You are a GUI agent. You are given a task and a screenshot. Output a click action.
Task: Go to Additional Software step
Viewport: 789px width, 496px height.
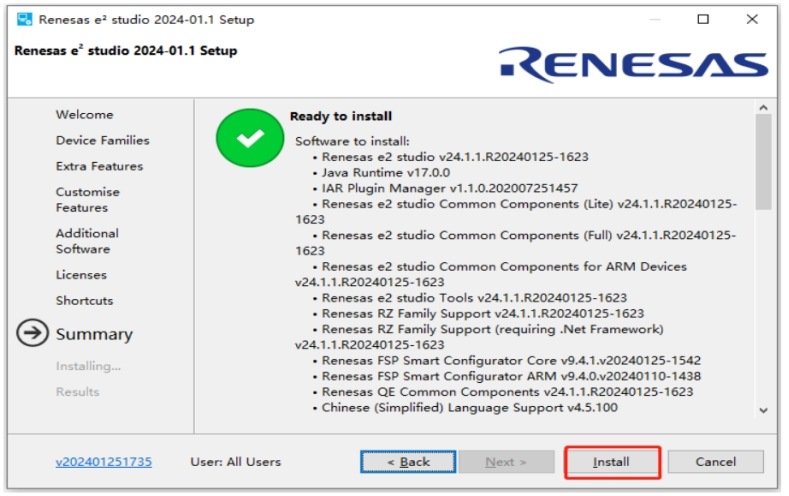(87, 241)
